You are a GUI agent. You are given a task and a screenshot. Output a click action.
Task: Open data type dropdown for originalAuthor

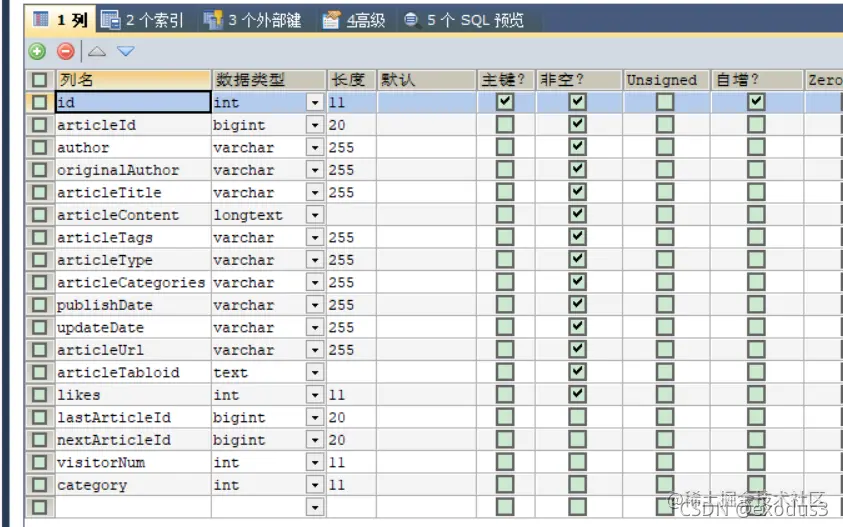point(315,170)
